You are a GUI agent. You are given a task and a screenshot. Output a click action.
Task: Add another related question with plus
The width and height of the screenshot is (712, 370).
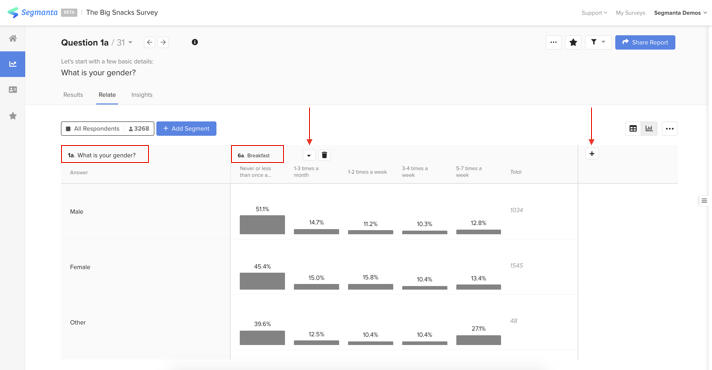(592, 154)
